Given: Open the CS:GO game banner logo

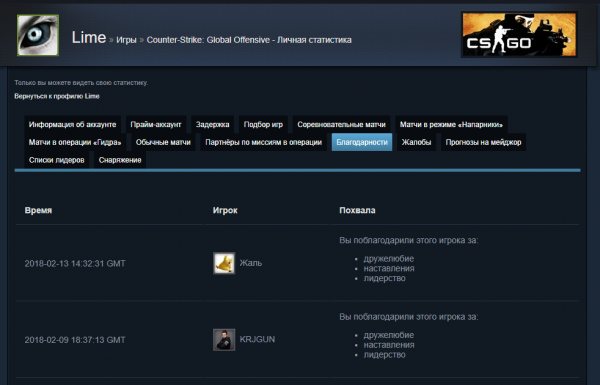Looking at the screenshot, I should (x=519, y=35).
